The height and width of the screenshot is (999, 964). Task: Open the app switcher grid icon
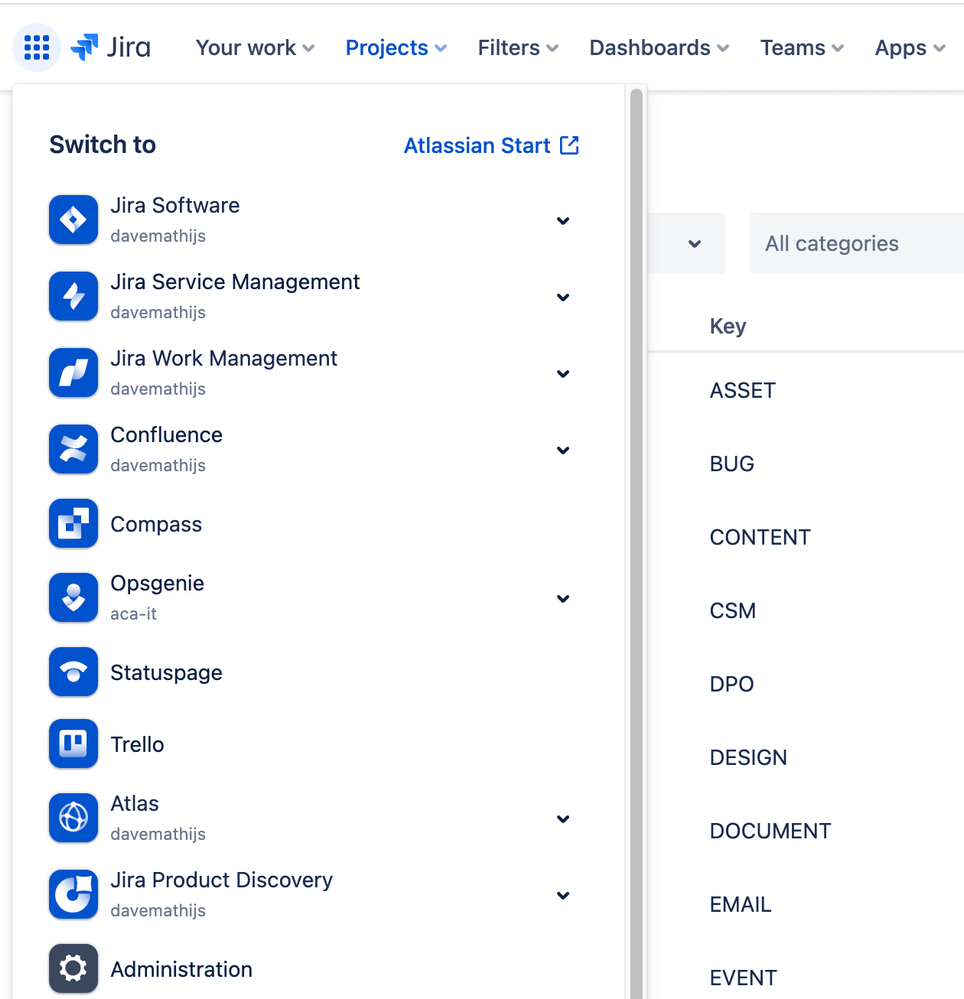point(36,47)
